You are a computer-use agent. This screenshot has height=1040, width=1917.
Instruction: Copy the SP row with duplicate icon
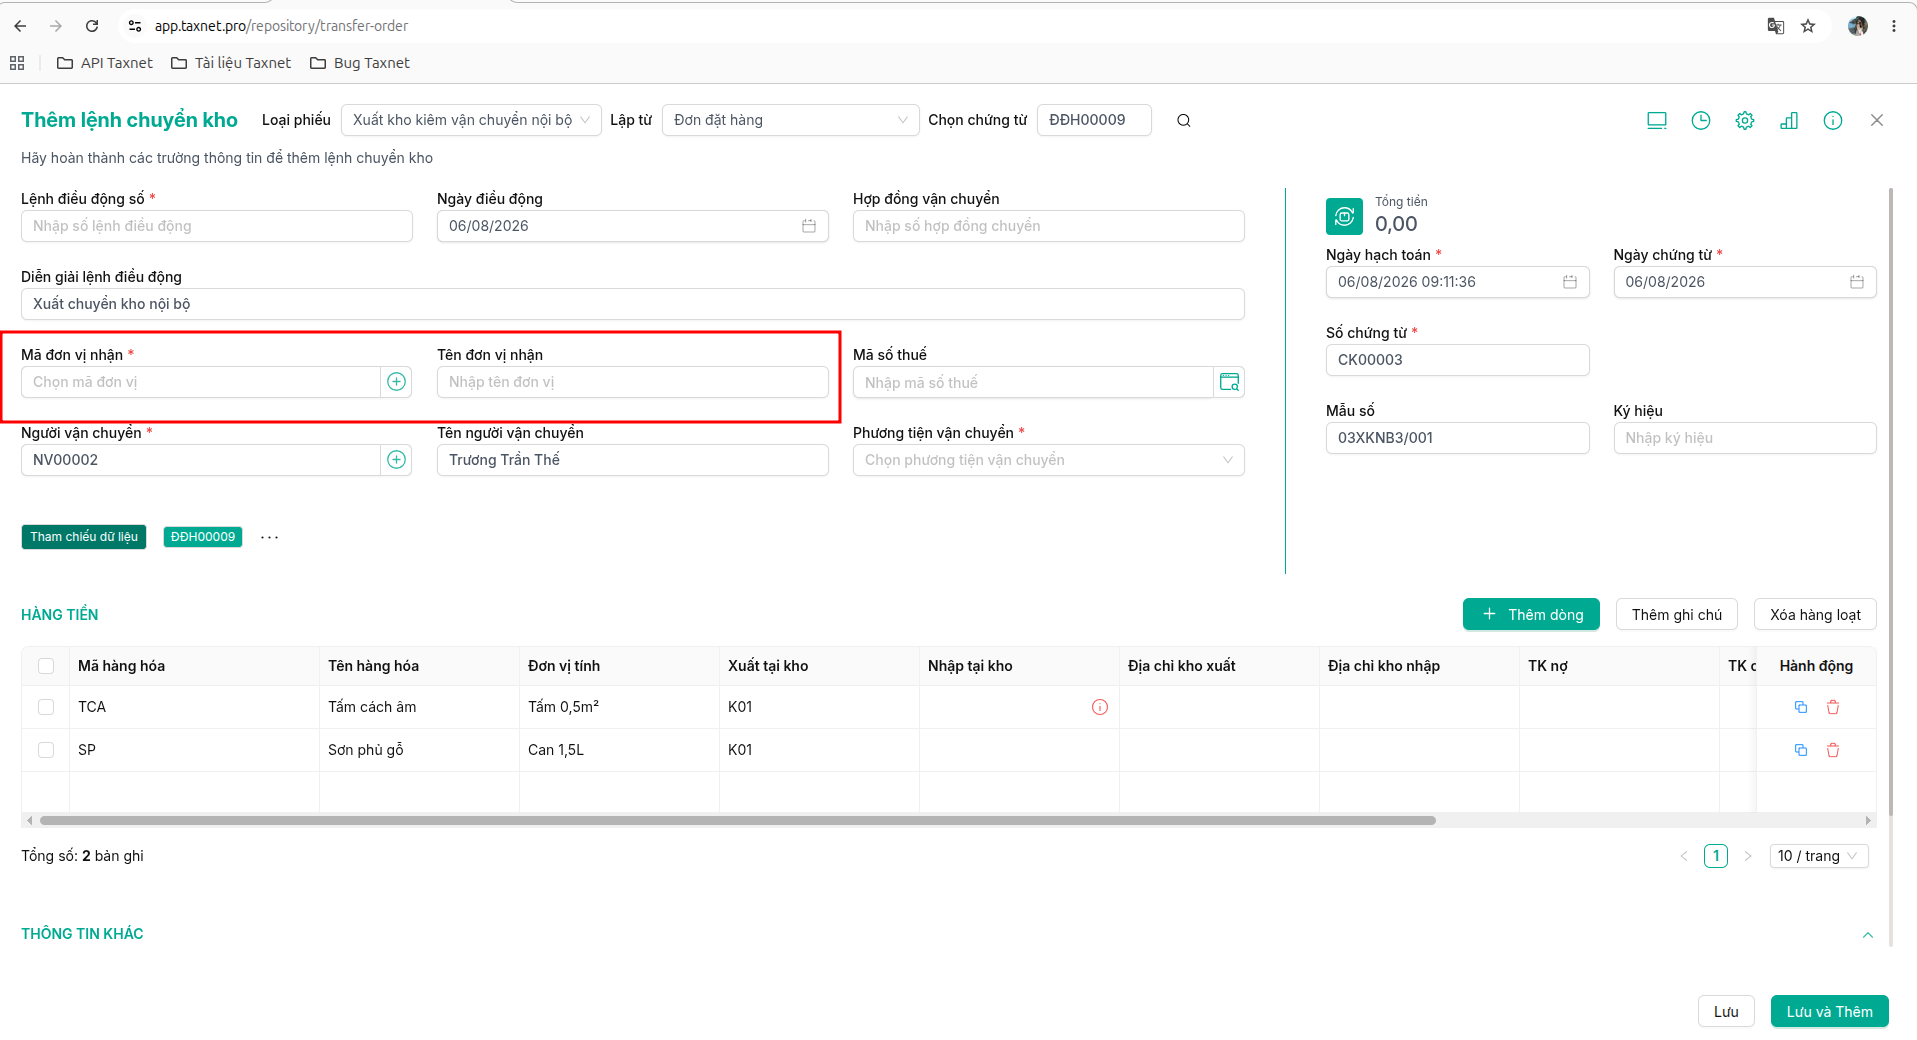tap(1801, 750)
